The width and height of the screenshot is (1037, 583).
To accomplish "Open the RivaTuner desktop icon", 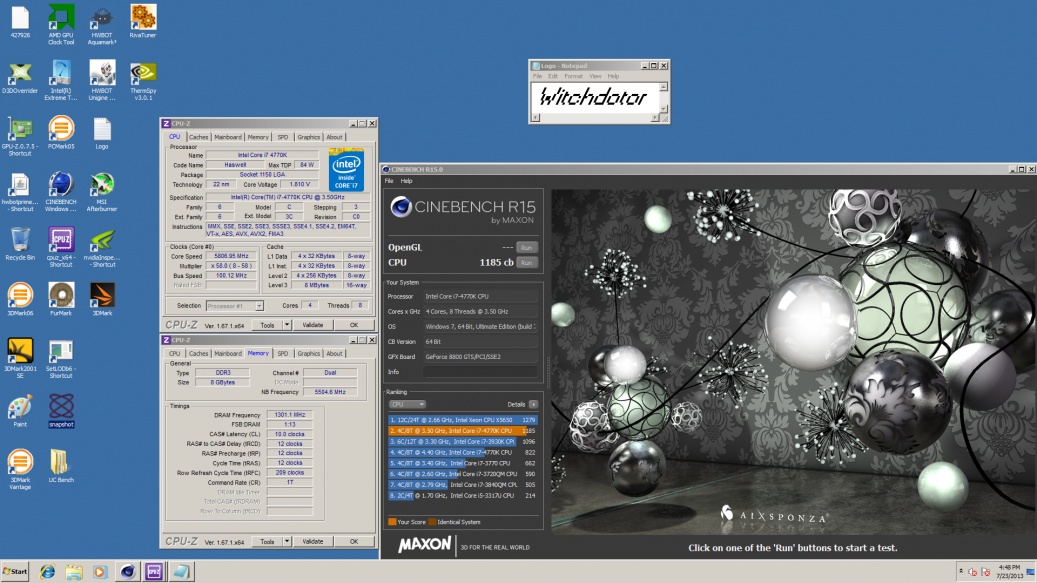I will [143, 18].
